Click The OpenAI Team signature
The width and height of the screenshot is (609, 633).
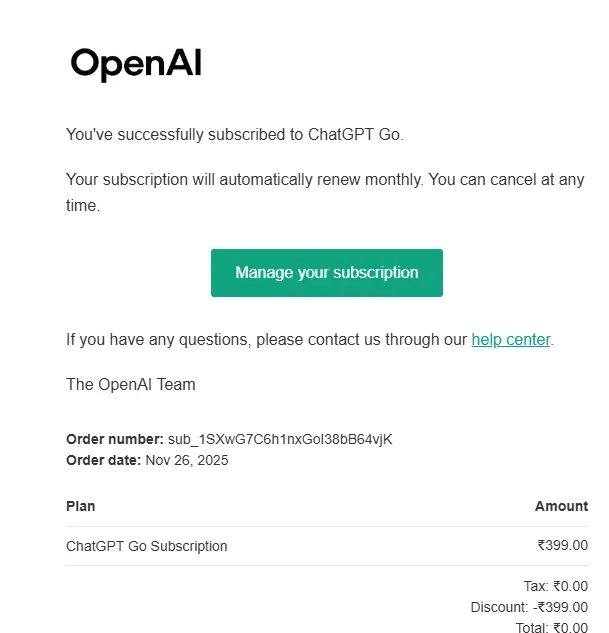coord(131,384)
